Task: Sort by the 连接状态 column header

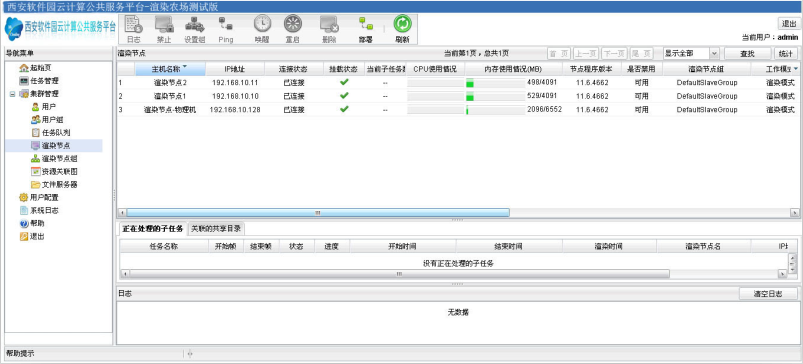Action: (293, 69)
